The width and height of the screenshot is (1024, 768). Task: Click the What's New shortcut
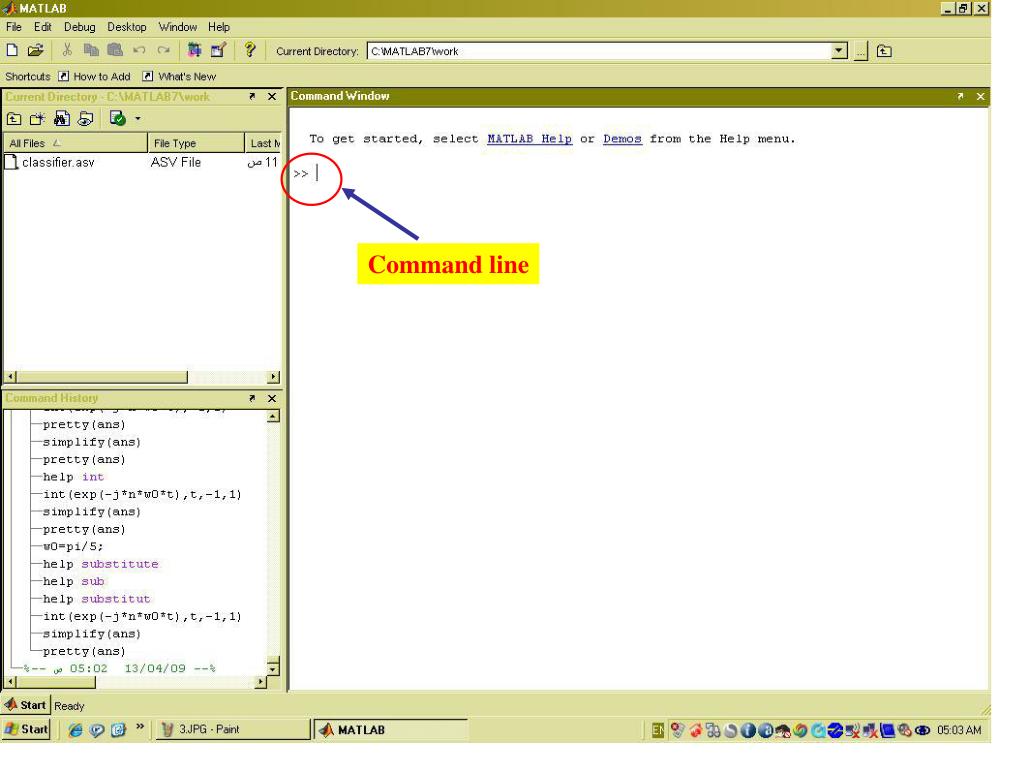click(x=180, y=76)
